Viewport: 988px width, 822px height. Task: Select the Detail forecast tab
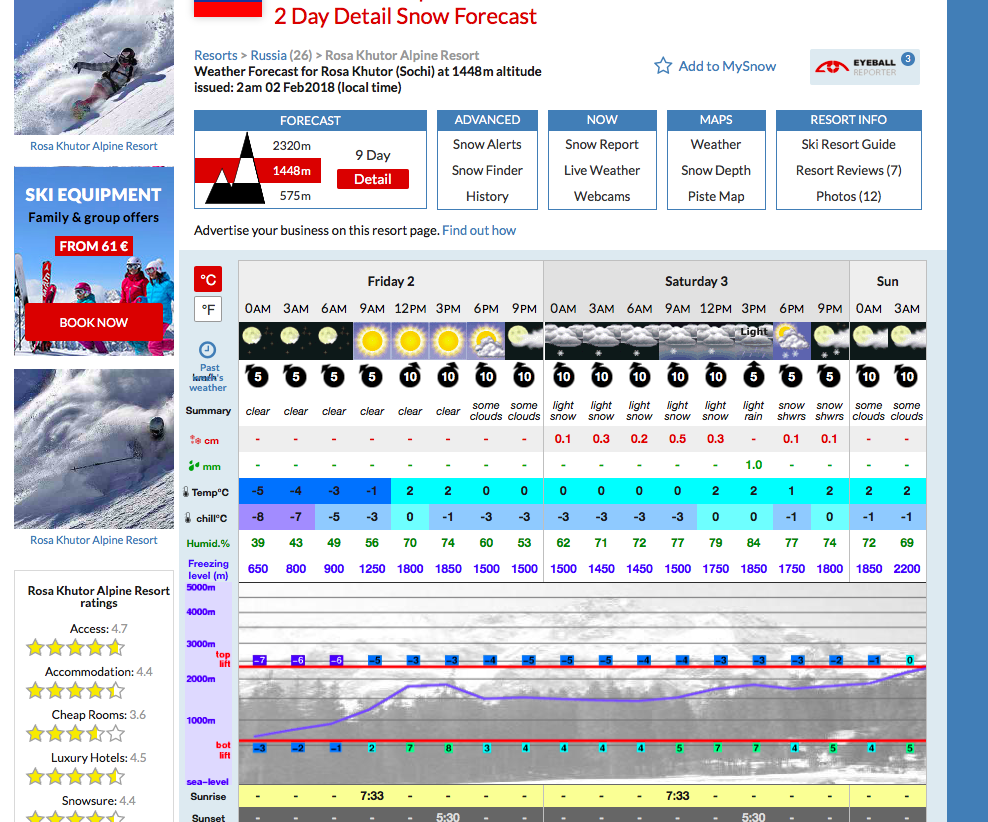pyautogui.click(x=372, y=179)
